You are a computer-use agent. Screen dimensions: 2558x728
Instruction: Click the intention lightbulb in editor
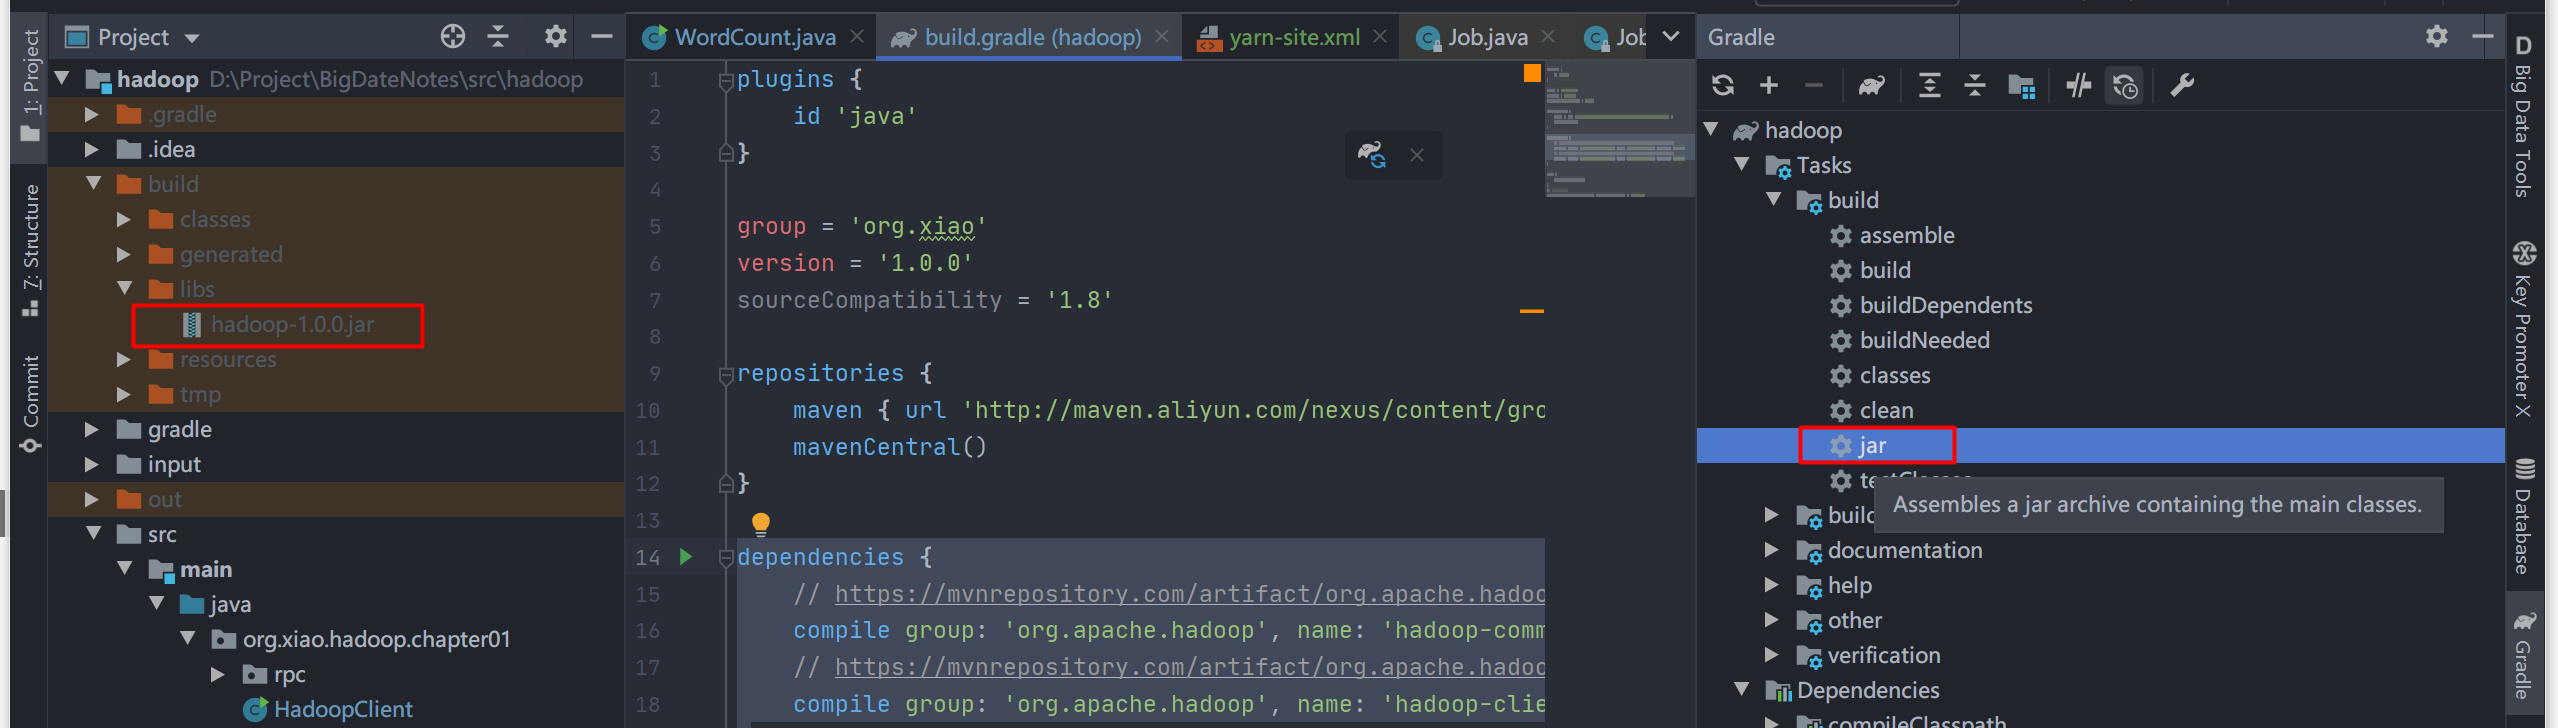(761, 523)
